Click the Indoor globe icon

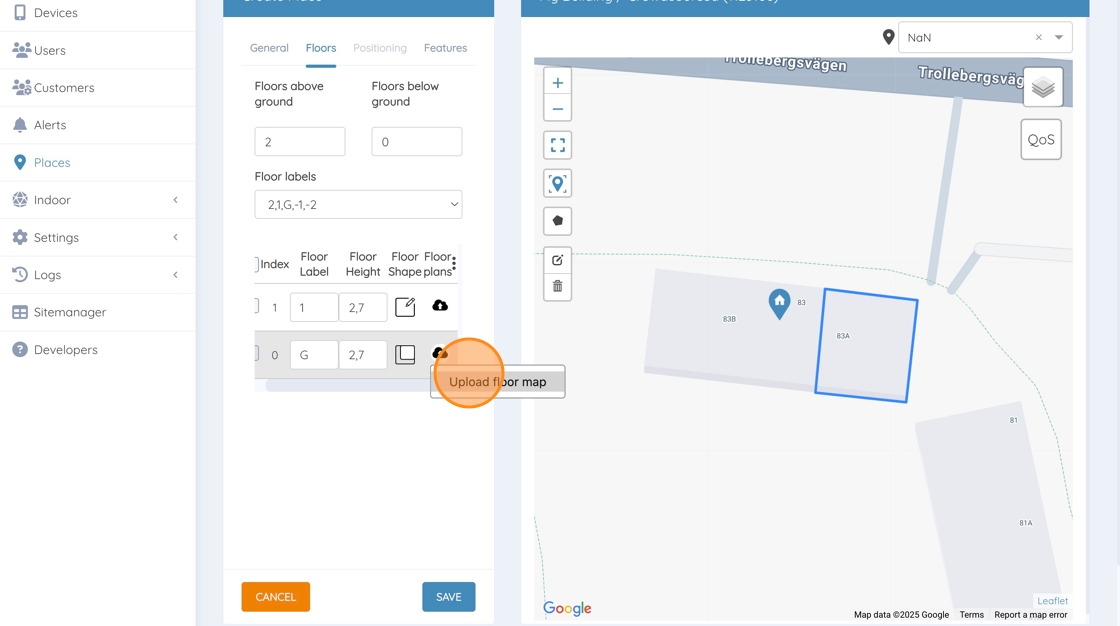(x=20, y=199)
